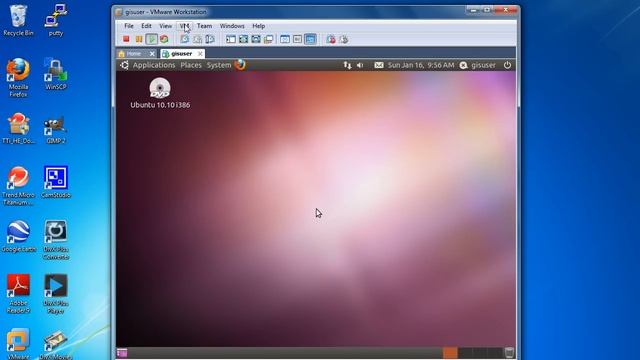Switch to the active orange workspace

point(450,353)
